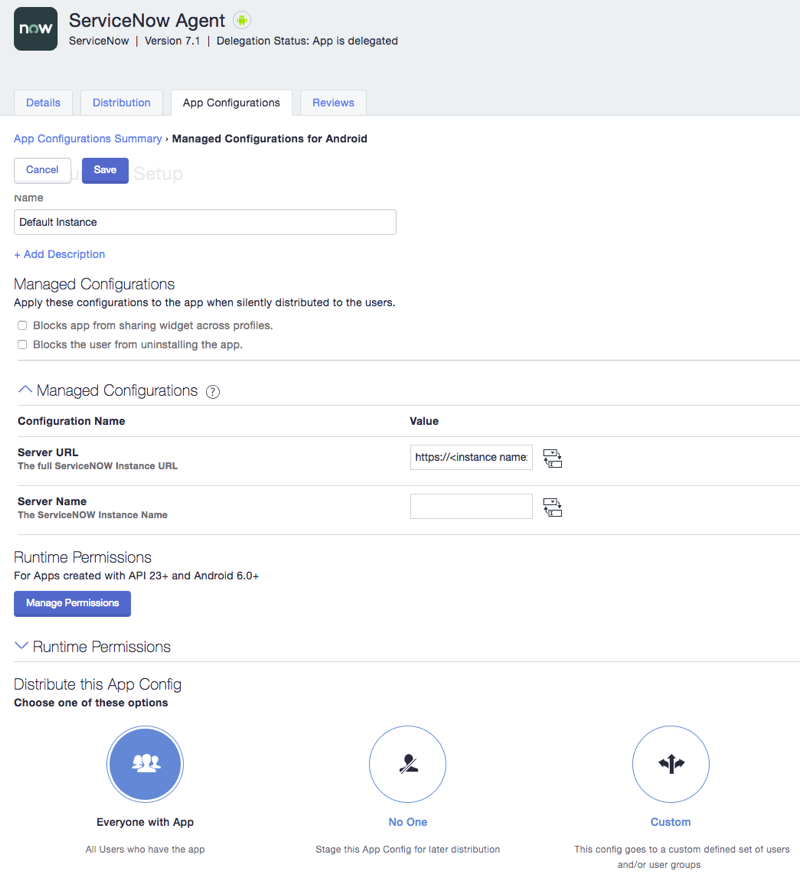The height and width of the screenshot is (891, 800).
Task: Click the ServiceNow app logo icon
Action: pos(36,29)
